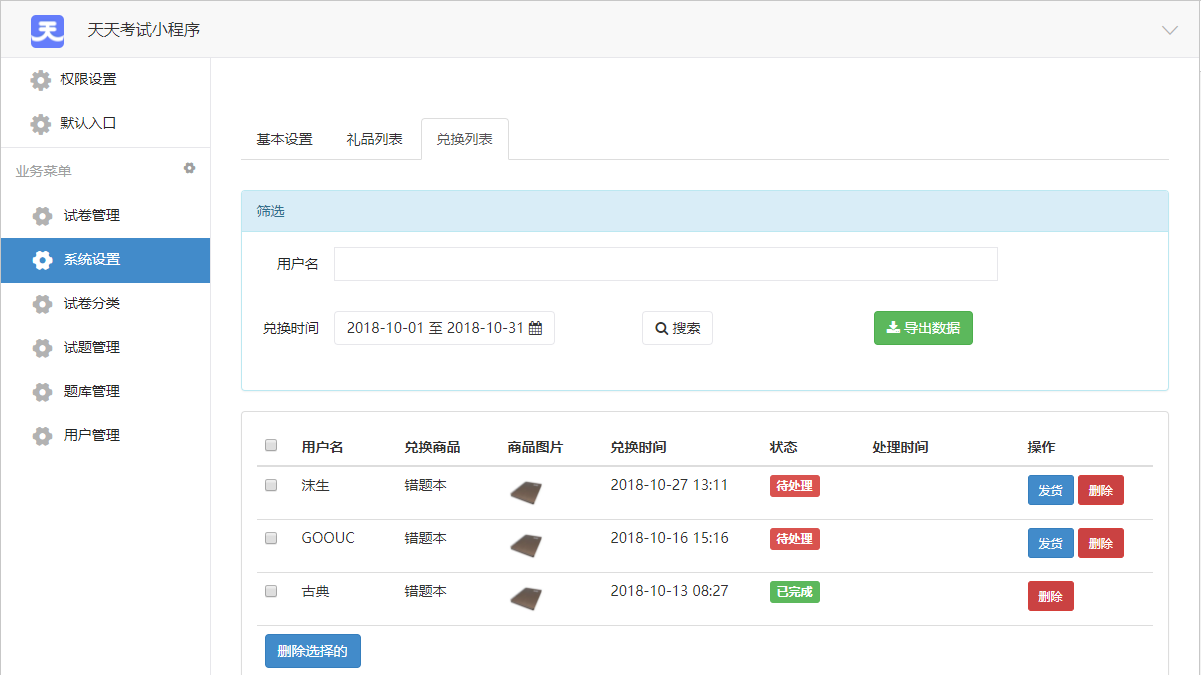This screenshot has height=675, width=1201.
Task: Click the 天天考试 app logo icon
Action: (47, 30)
